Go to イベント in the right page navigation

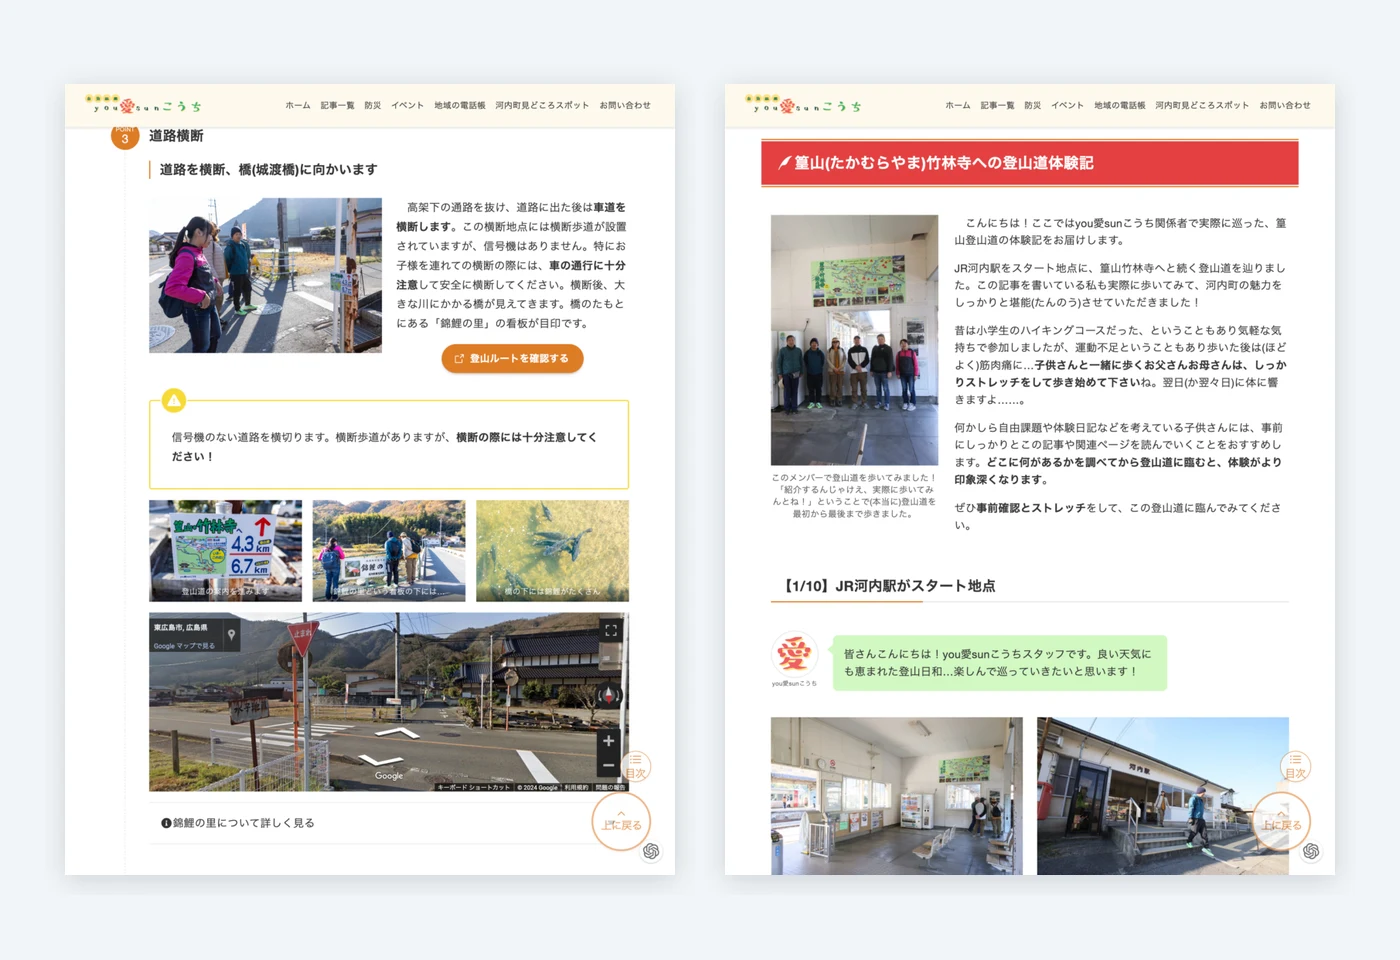pos(1067,105)
